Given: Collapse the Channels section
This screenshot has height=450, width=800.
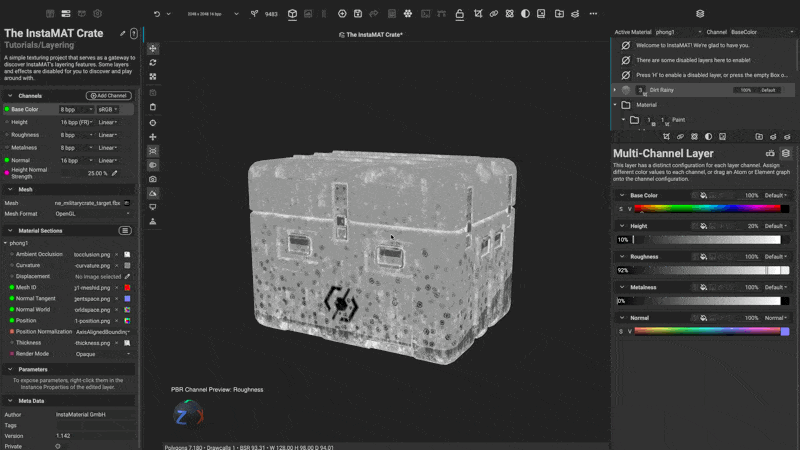Looking at the screenshot, I should pyautogui.click(x=10, y=96).
